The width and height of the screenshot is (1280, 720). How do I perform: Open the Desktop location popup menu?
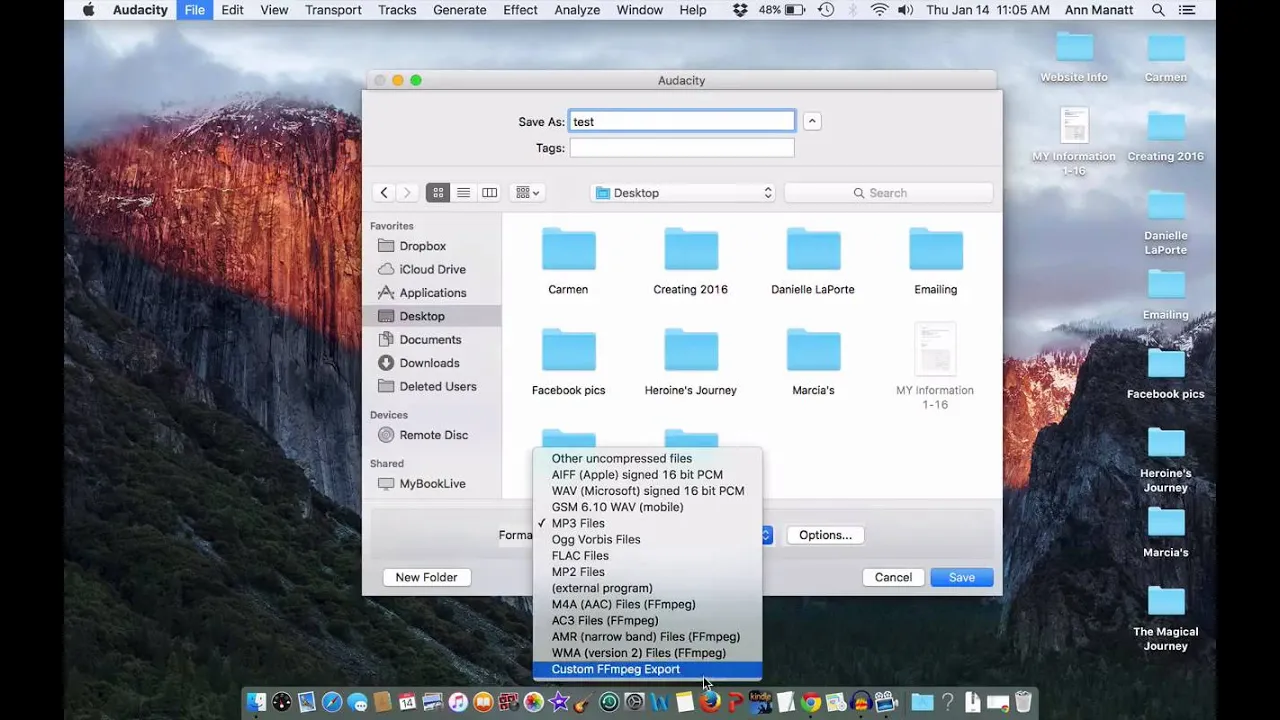click(683, 193)
